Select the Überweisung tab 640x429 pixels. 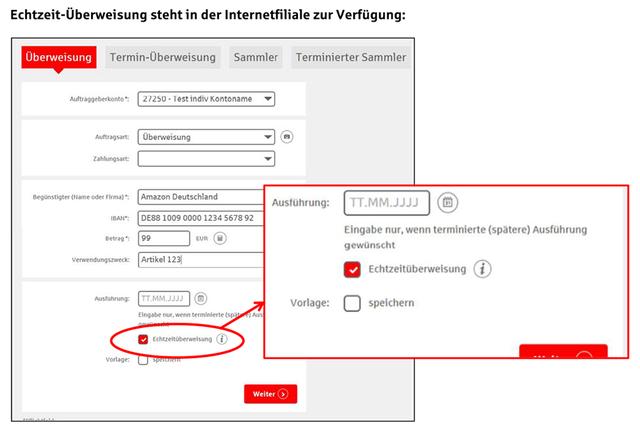pos(59,57)
